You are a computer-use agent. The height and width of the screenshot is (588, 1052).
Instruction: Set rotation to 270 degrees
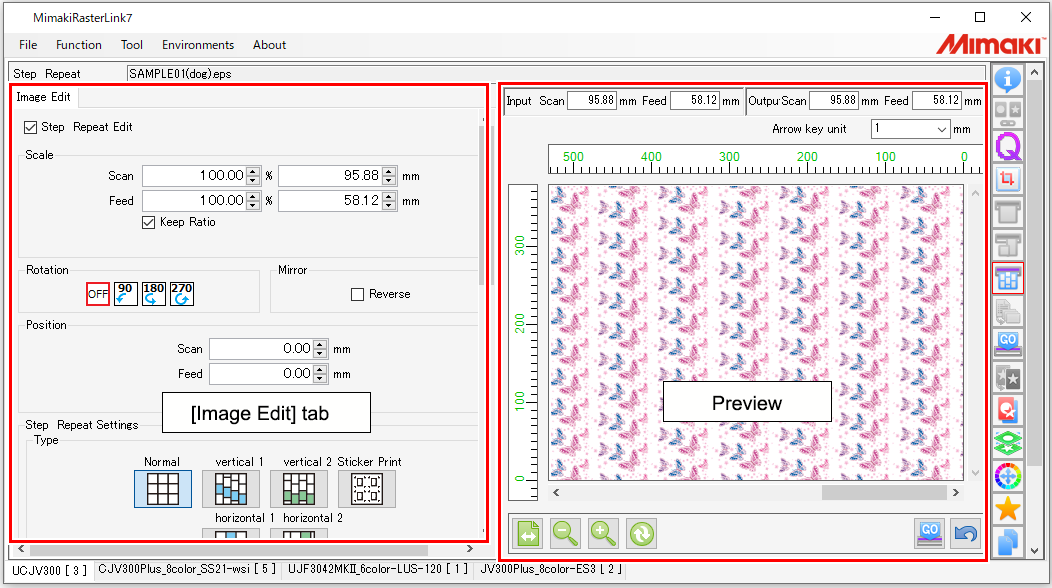[182, 293]
